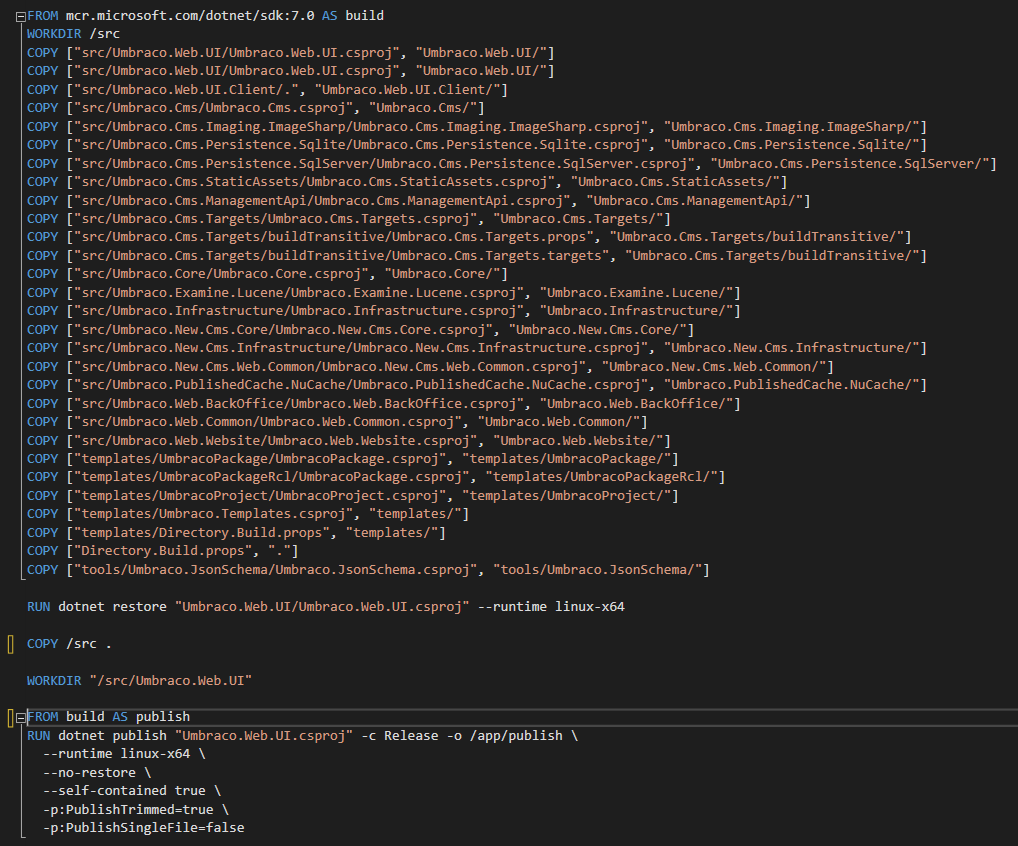Image resolution: width=1018 pixels, height=846 pixels.
Task: Click the Umbraco.PublishedCache.NuCache.csproj COPY line
Action: (477, 385)
